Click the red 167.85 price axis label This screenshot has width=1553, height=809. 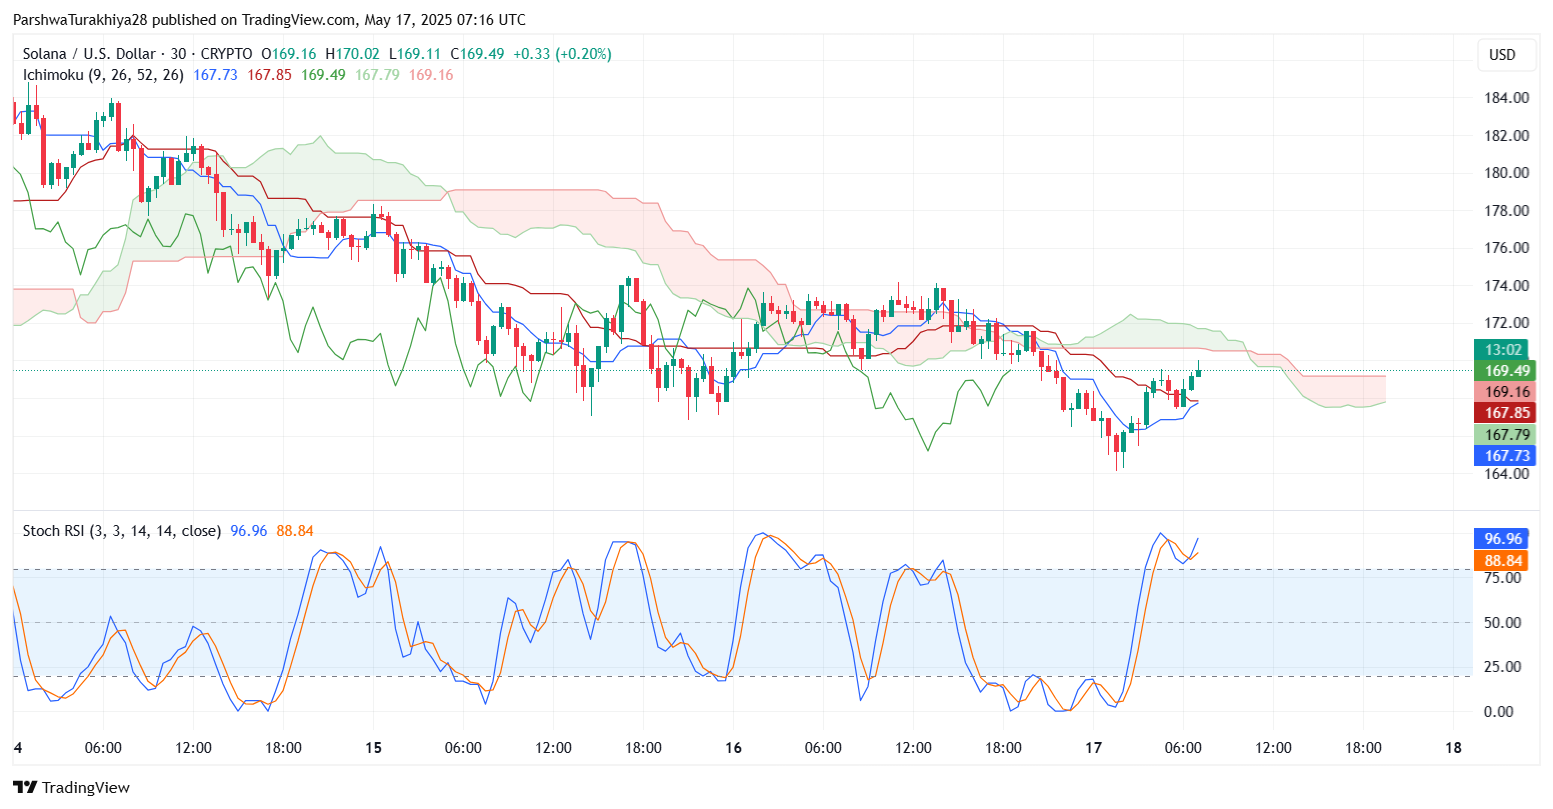point(1508,413)
